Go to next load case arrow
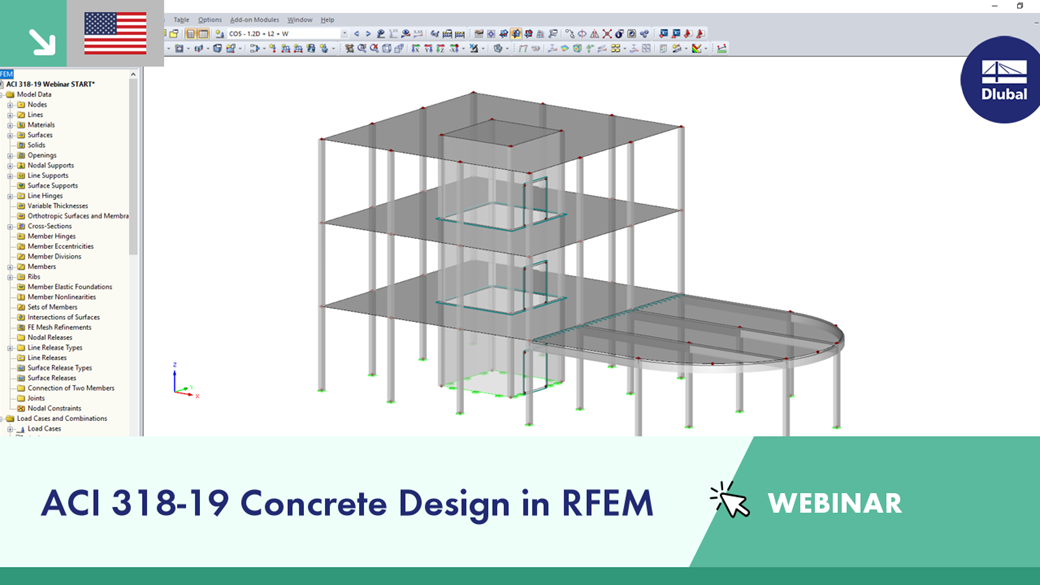Screen dimensions: 1040x585 pos(368,34)
